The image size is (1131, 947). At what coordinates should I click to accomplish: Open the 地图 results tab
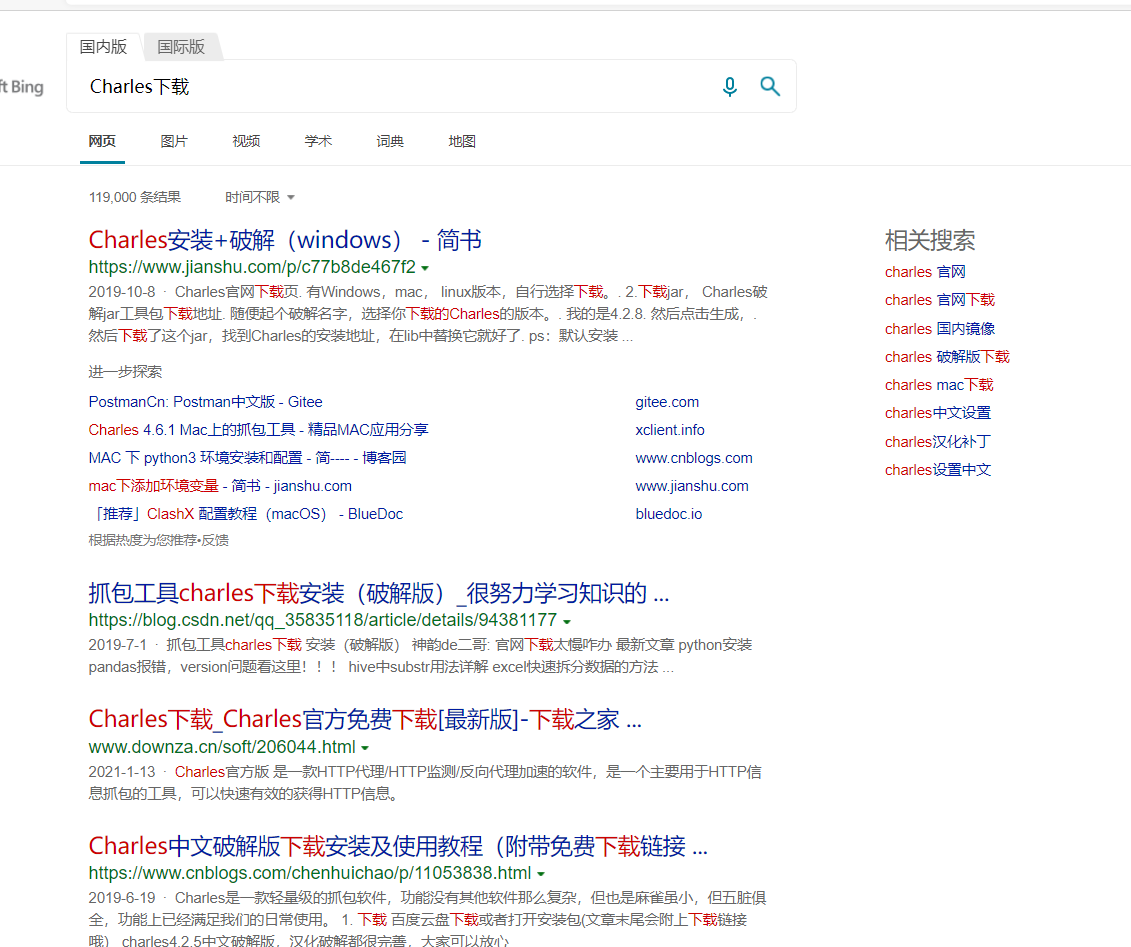pos(462,141)
